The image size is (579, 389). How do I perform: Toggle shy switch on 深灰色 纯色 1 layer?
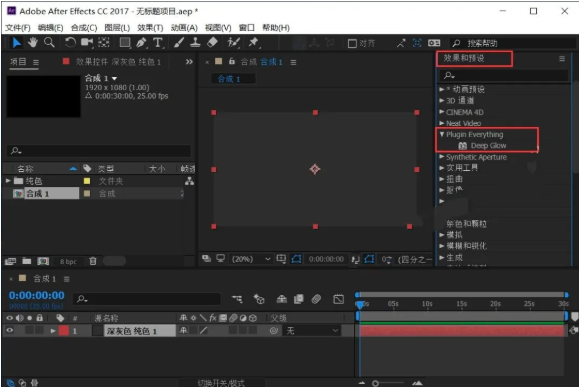(x=184, y=330)
